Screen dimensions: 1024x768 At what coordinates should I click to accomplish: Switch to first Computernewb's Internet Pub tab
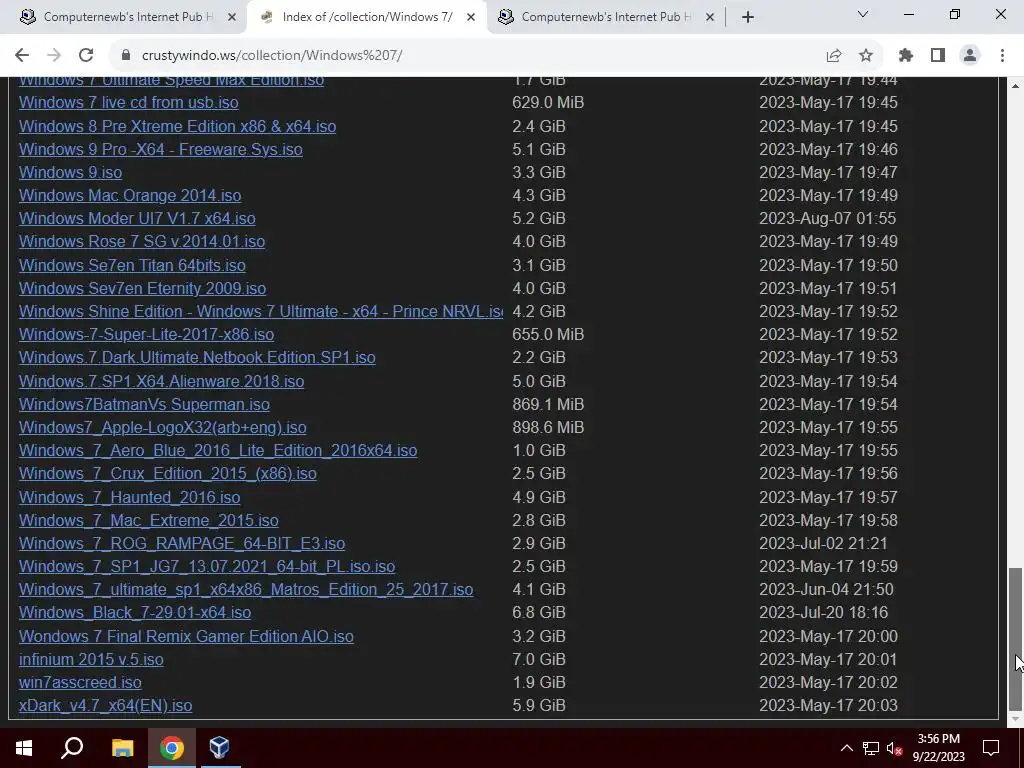coord(123,17)
